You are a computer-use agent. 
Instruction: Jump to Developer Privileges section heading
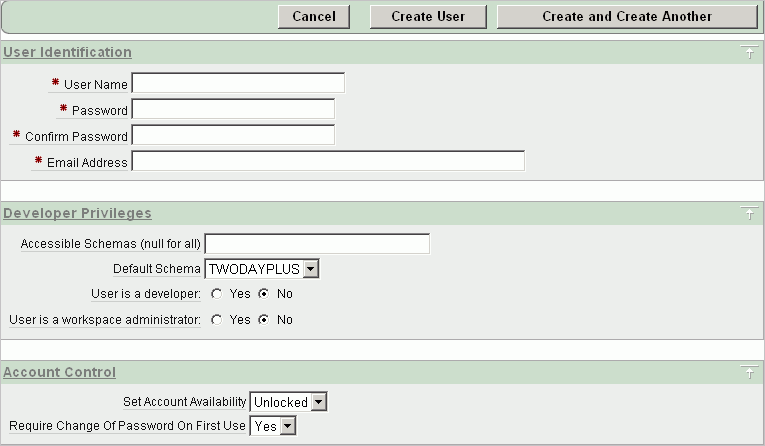(x=77, y=213)
